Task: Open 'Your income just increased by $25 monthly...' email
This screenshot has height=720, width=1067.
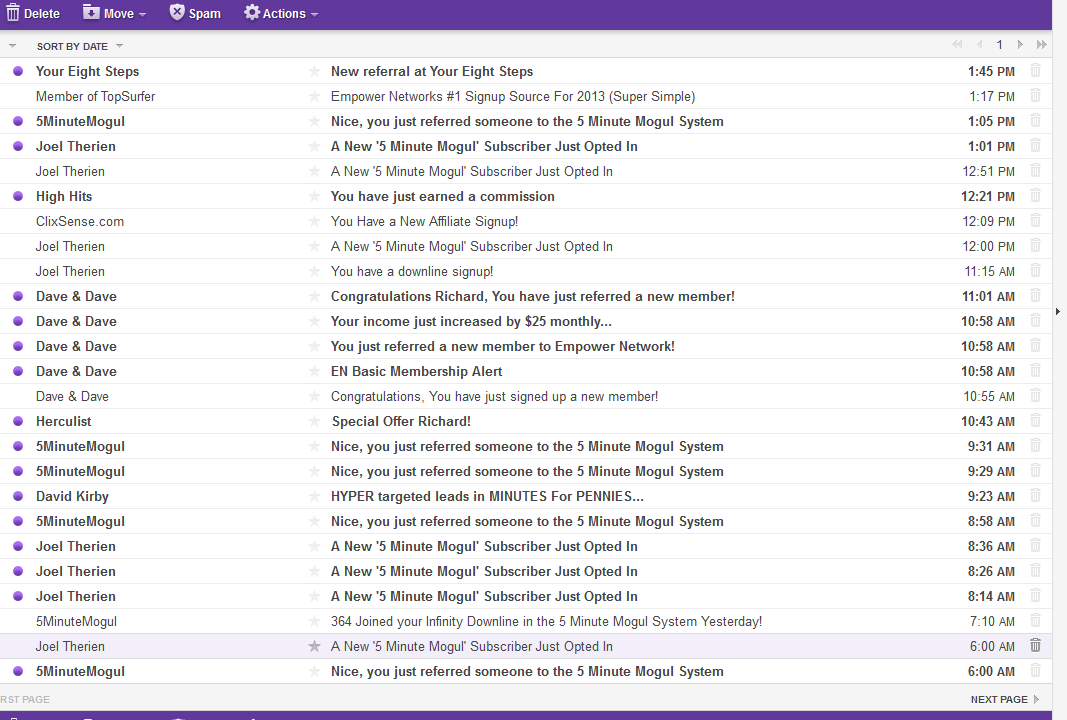Action: click(x=471, y=321)
